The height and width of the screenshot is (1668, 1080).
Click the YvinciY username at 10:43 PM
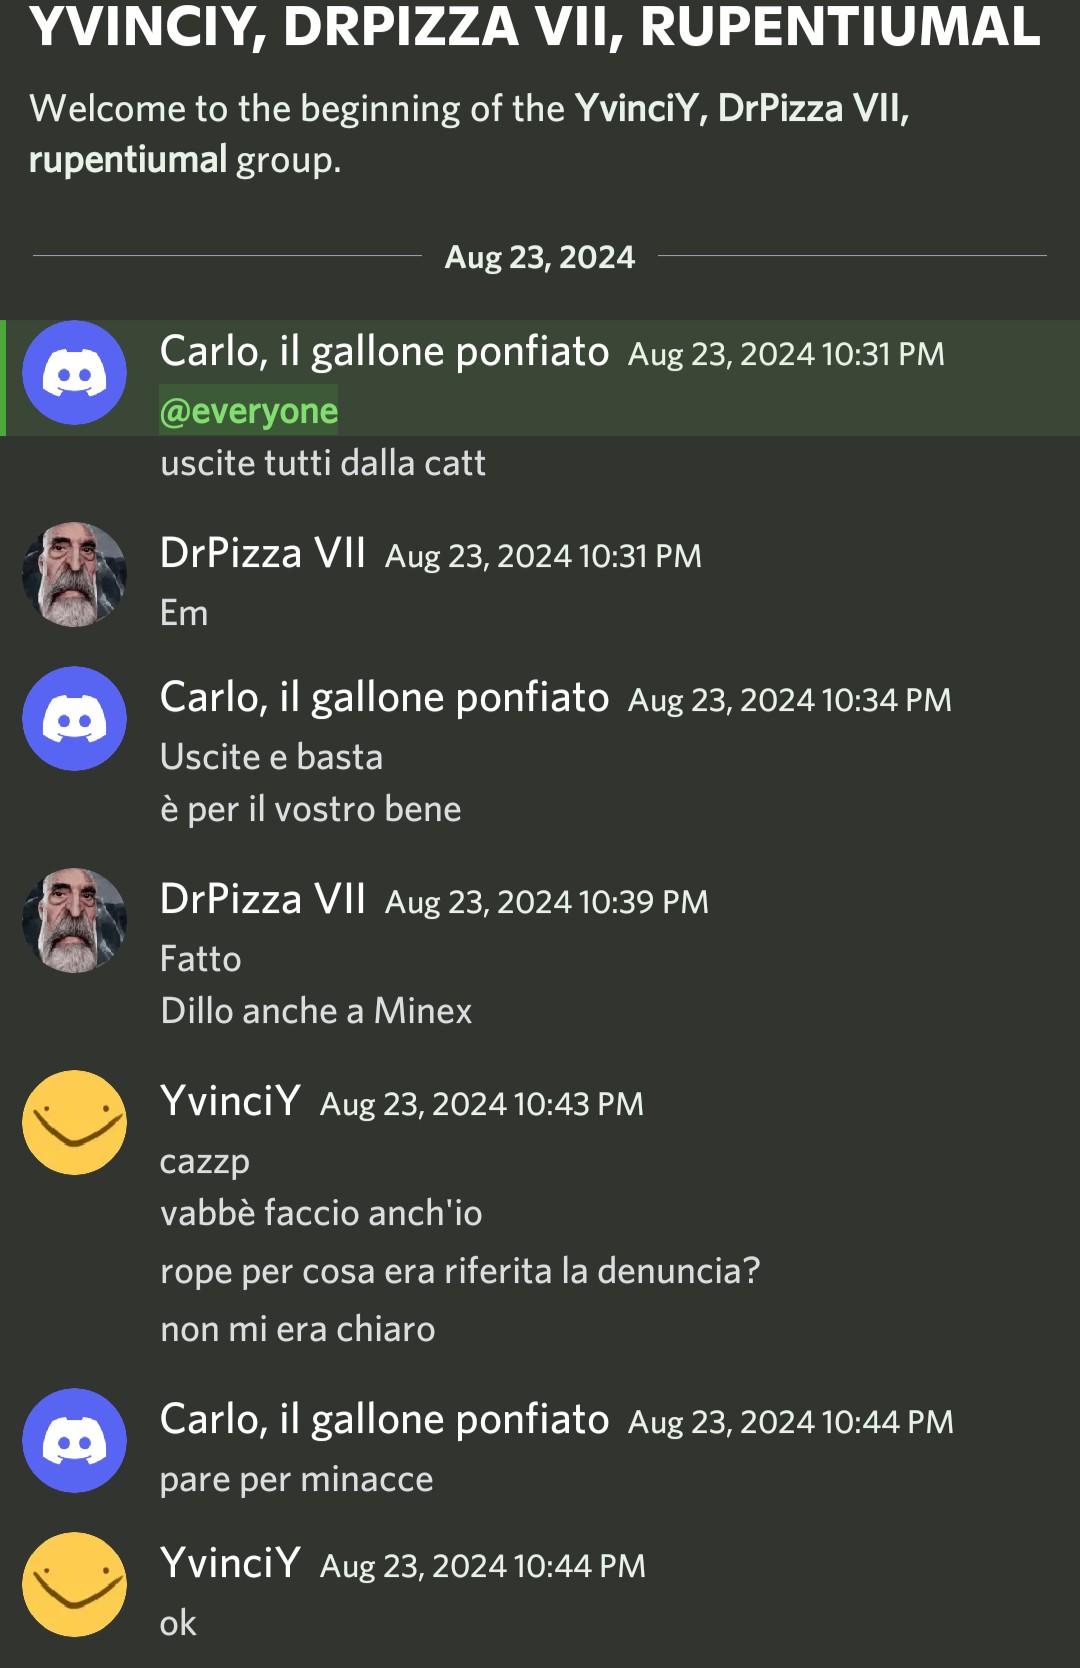[230, 1101]
